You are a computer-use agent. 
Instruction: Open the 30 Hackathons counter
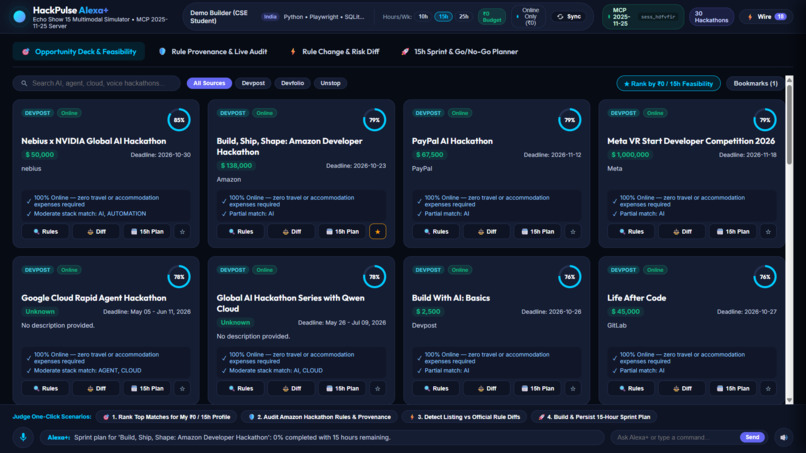(x=711, y=16)
